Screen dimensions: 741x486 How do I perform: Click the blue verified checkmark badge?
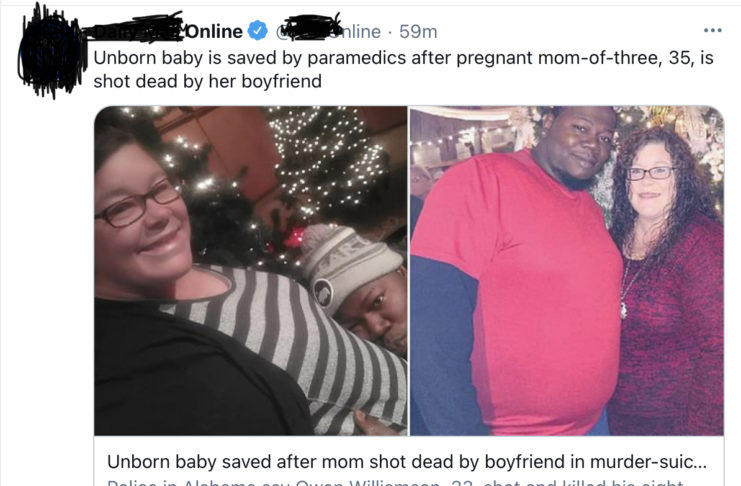click(x=258, y=31)
